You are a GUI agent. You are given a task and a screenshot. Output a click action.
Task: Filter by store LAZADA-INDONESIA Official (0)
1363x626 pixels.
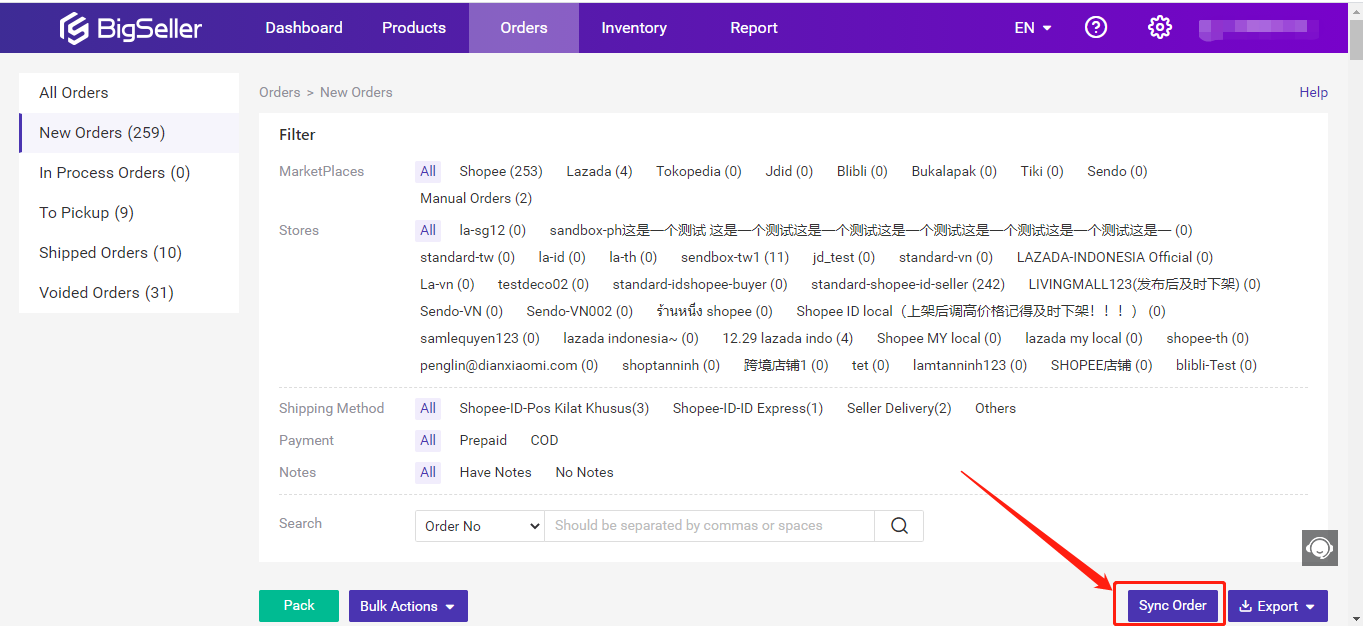(1115, 258)
